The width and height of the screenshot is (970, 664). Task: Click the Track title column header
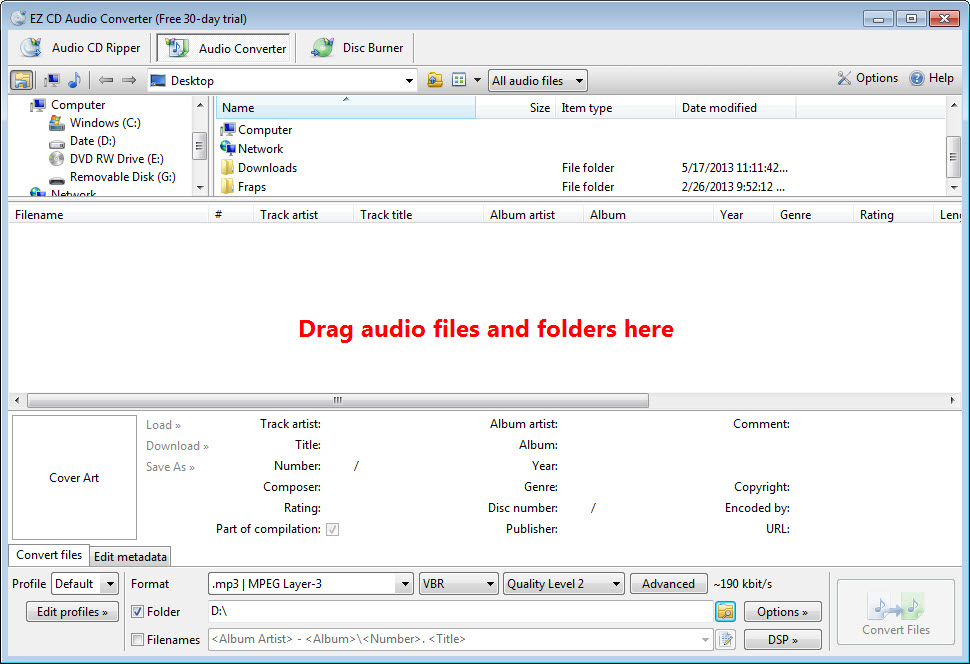(418, 215)
